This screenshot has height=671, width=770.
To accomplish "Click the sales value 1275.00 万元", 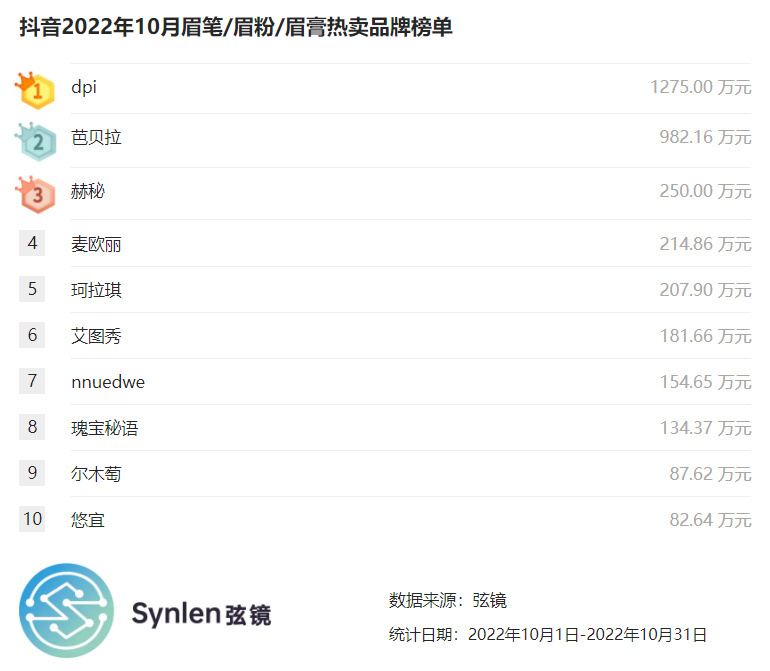I will pyautogui.click(x=701, y=87).
